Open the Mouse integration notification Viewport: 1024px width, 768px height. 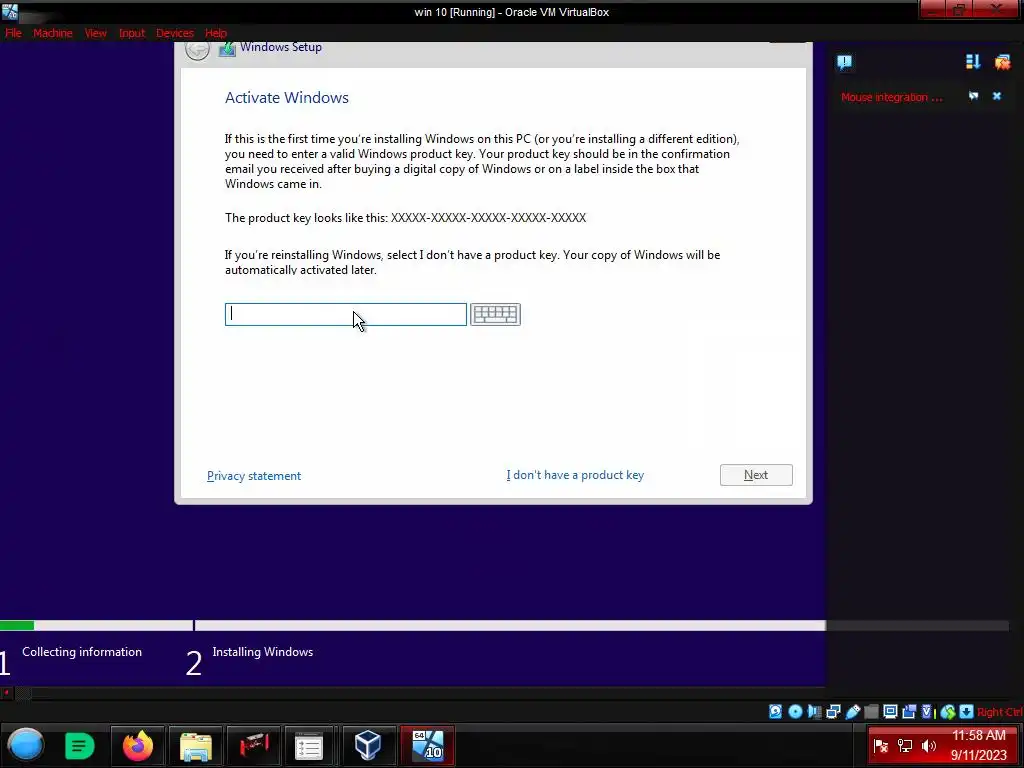[x=891, y=97]
